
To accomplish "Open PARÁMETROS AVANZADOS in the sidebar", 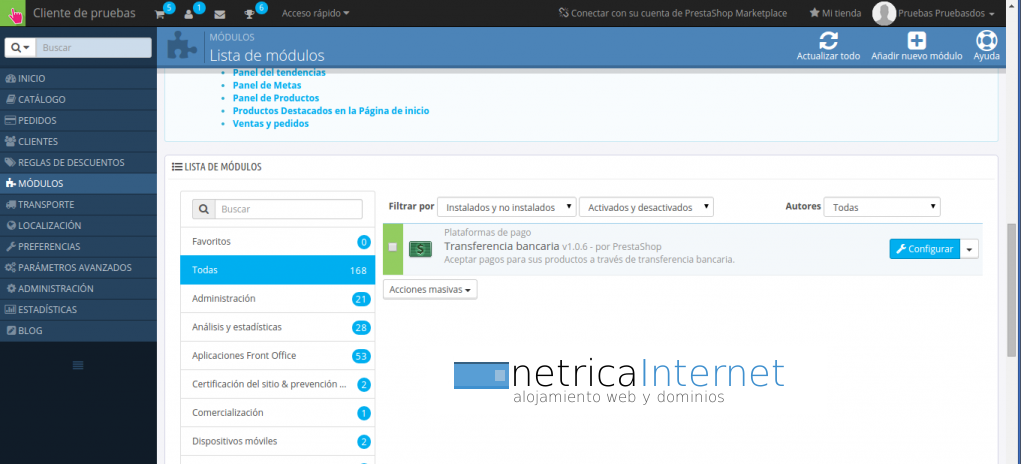I will [78, 267].
